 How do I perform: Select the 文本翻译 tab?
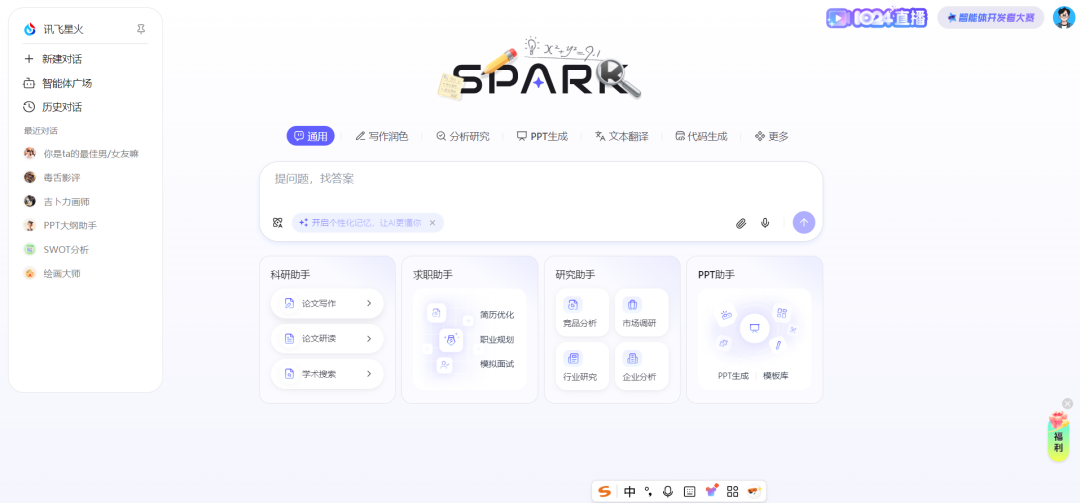click(x=622, y=136)
